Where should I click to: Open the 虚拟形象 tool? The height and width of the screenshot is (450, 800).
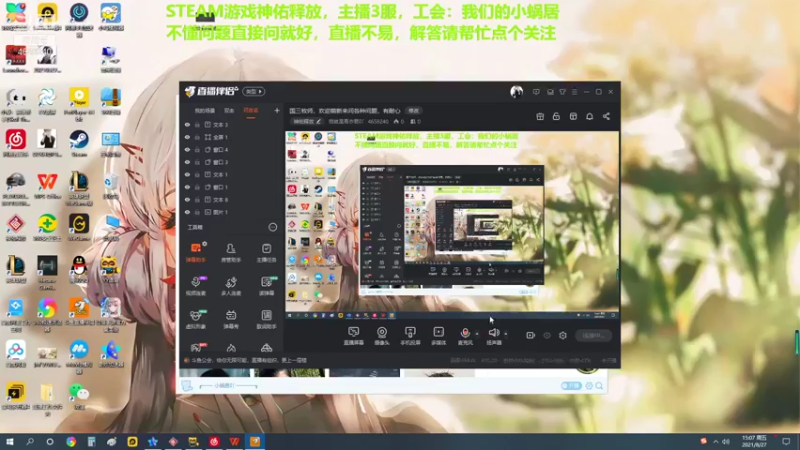point(196,319)
